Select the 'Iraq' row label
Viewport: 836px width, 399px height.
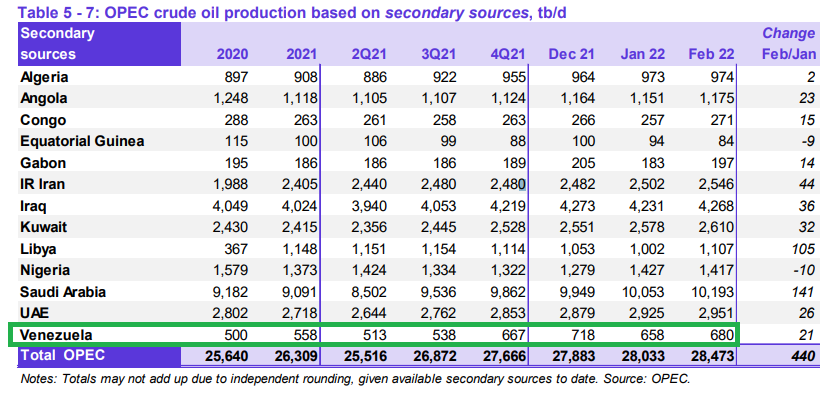35,206
